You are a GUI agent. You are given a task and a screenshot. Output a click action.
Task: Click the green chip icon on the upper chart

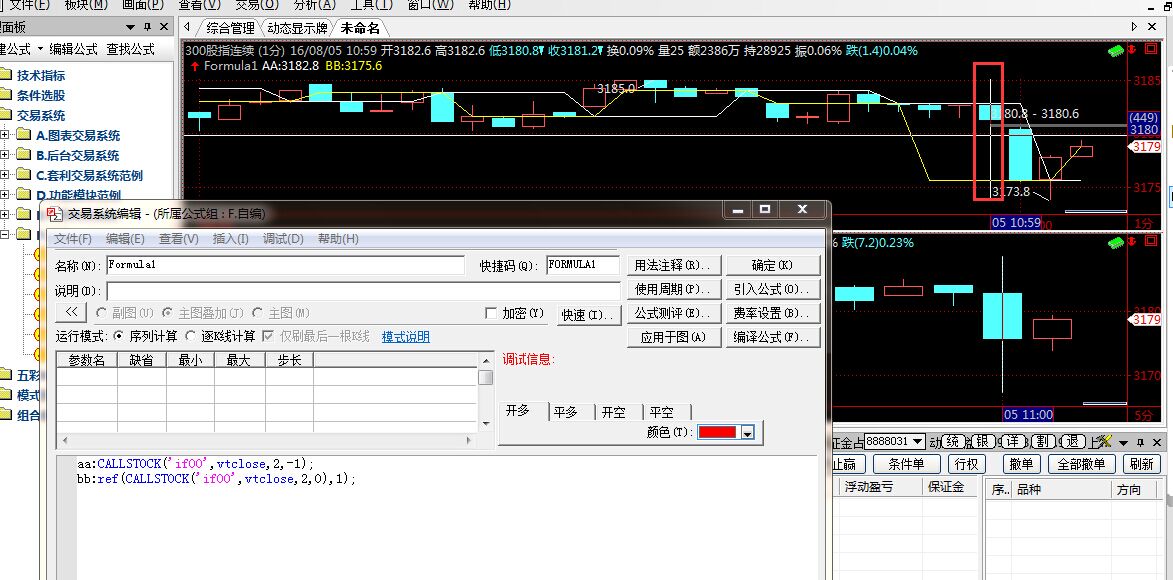[1115, 50]
